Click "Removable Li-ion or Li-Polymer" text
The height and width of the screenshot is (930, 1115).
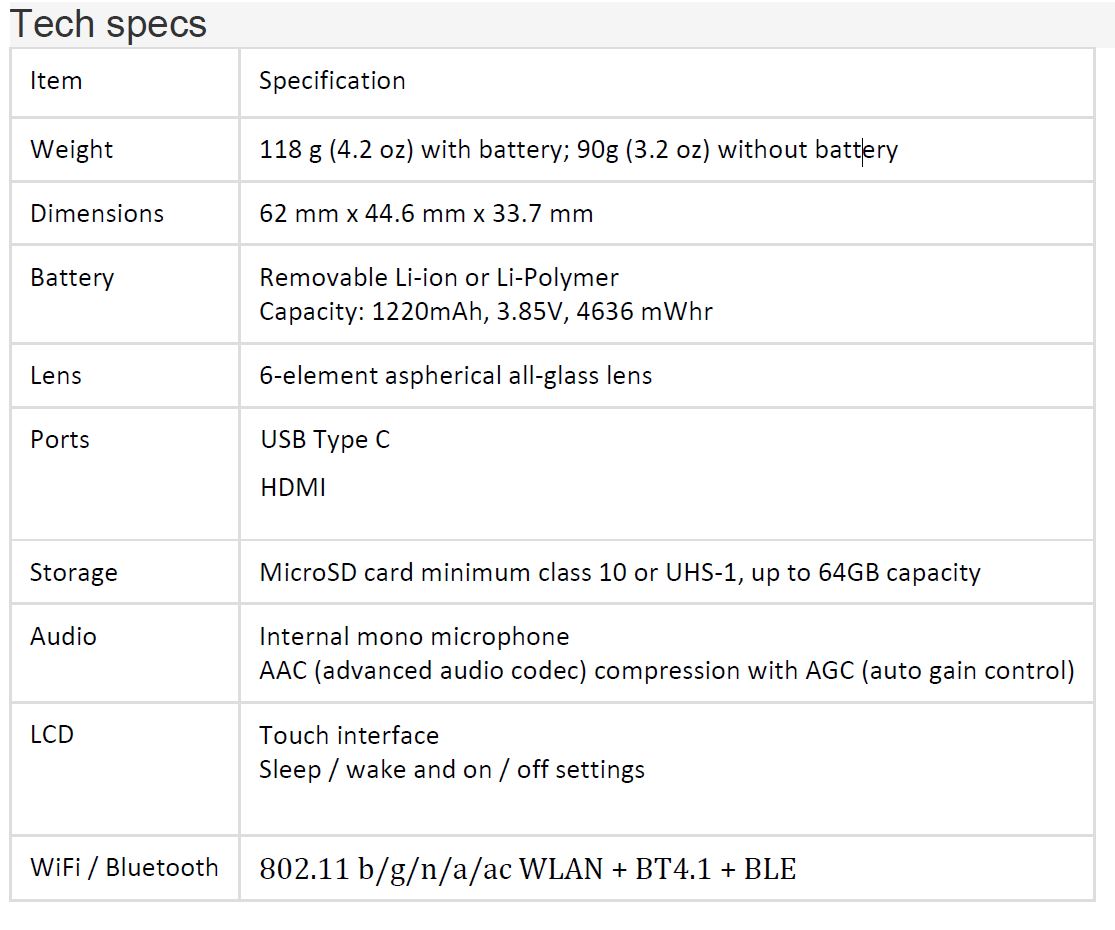tap(438, 278)
